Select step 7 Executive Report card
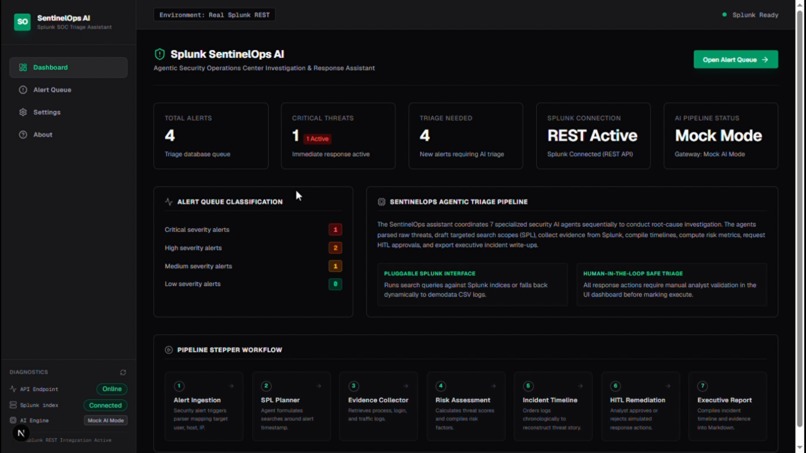This screenshot has width=806, height=453. tap(727, 406)
